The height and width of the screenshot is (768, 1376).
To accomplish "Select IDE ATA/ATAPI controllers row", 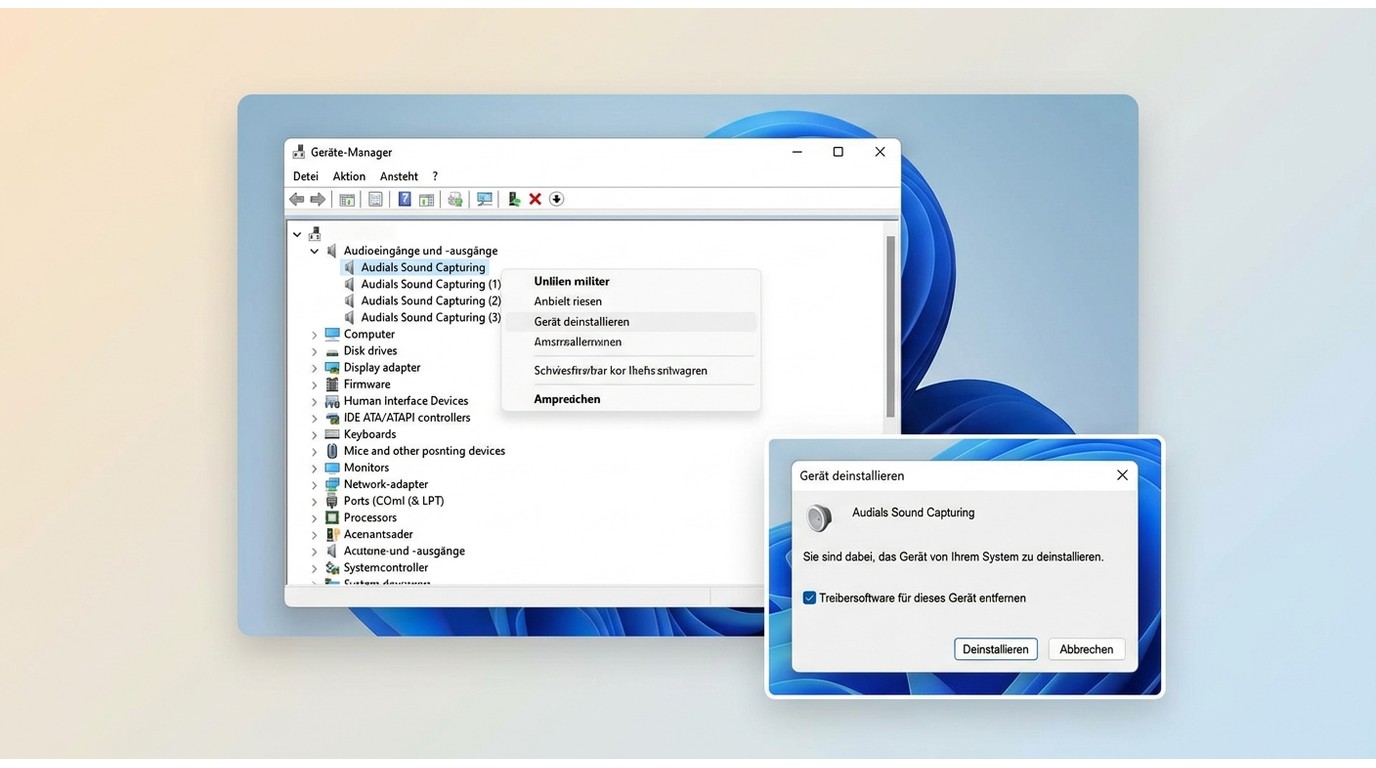I will [x=407, y=418].
